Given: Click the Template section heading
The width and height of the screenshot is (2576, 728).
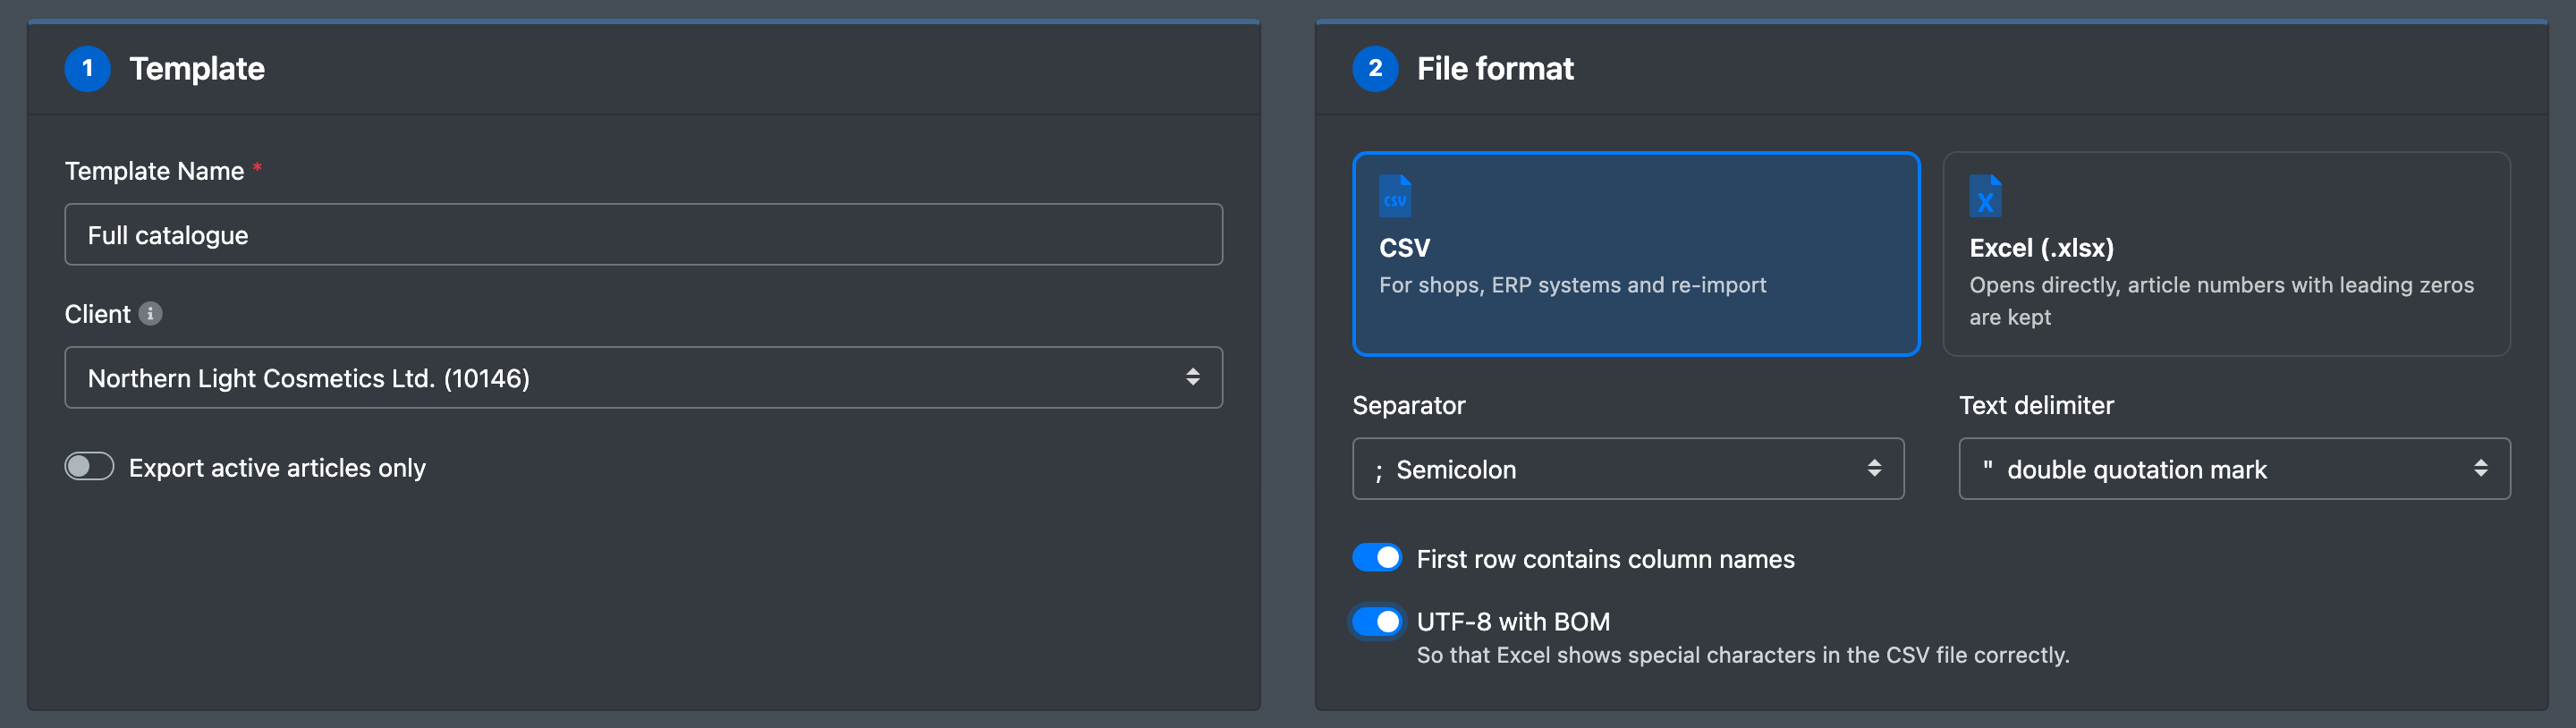Looking at the screenshot, I should (197, 68).
